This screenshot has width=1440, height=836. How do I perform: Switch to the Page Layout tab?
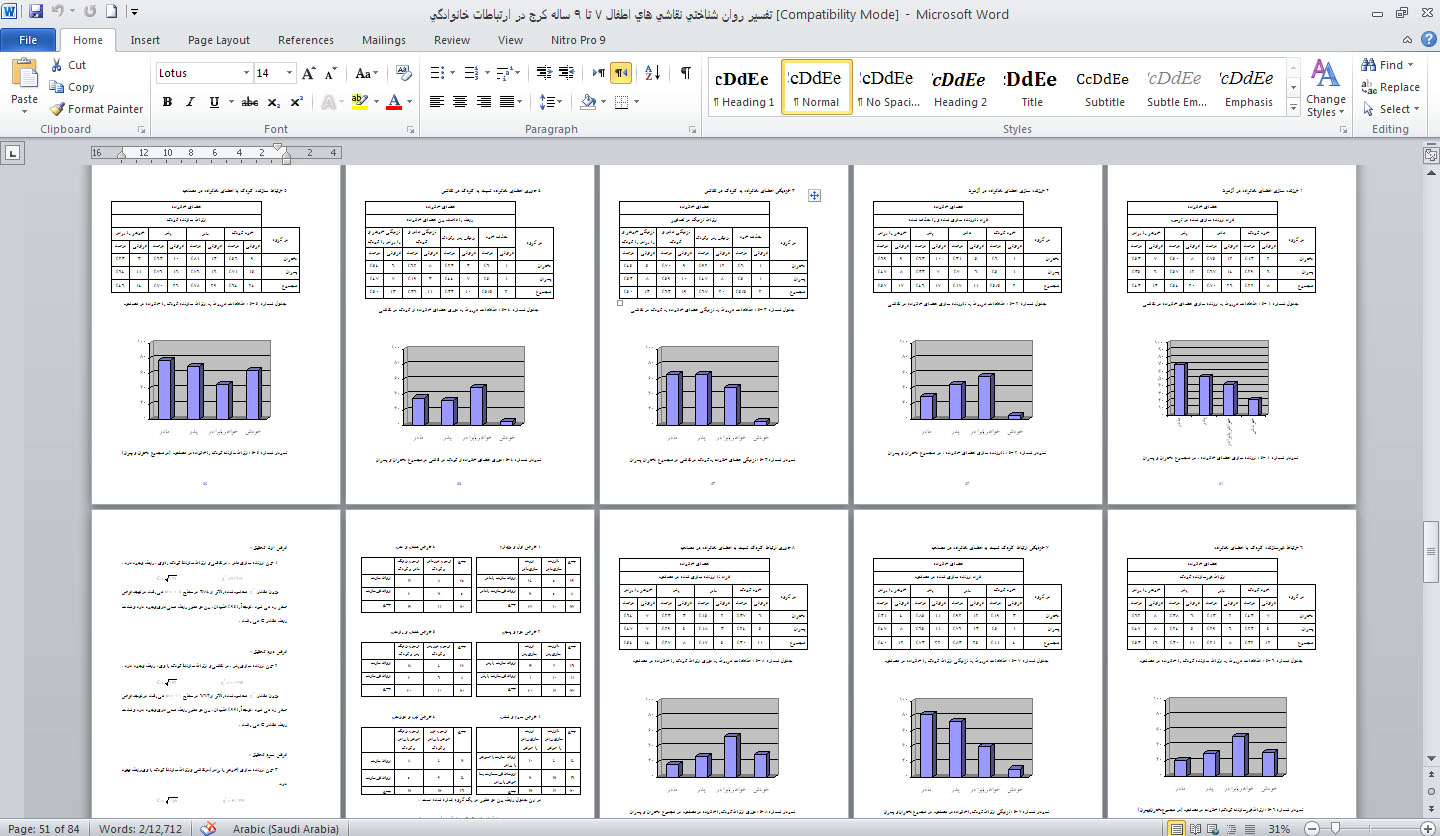pos(219,40)
